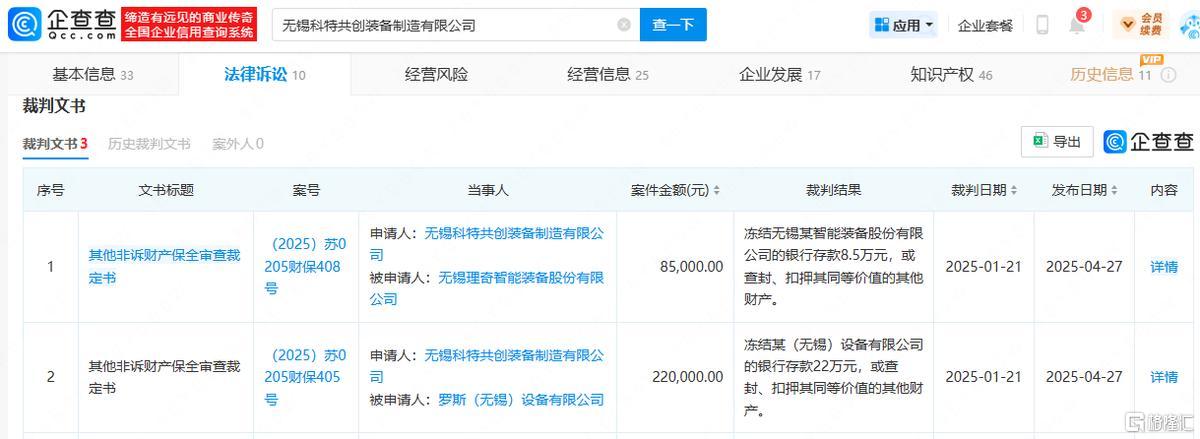
Task: Click the 文书标题 column header
Action: pos(165,190)
